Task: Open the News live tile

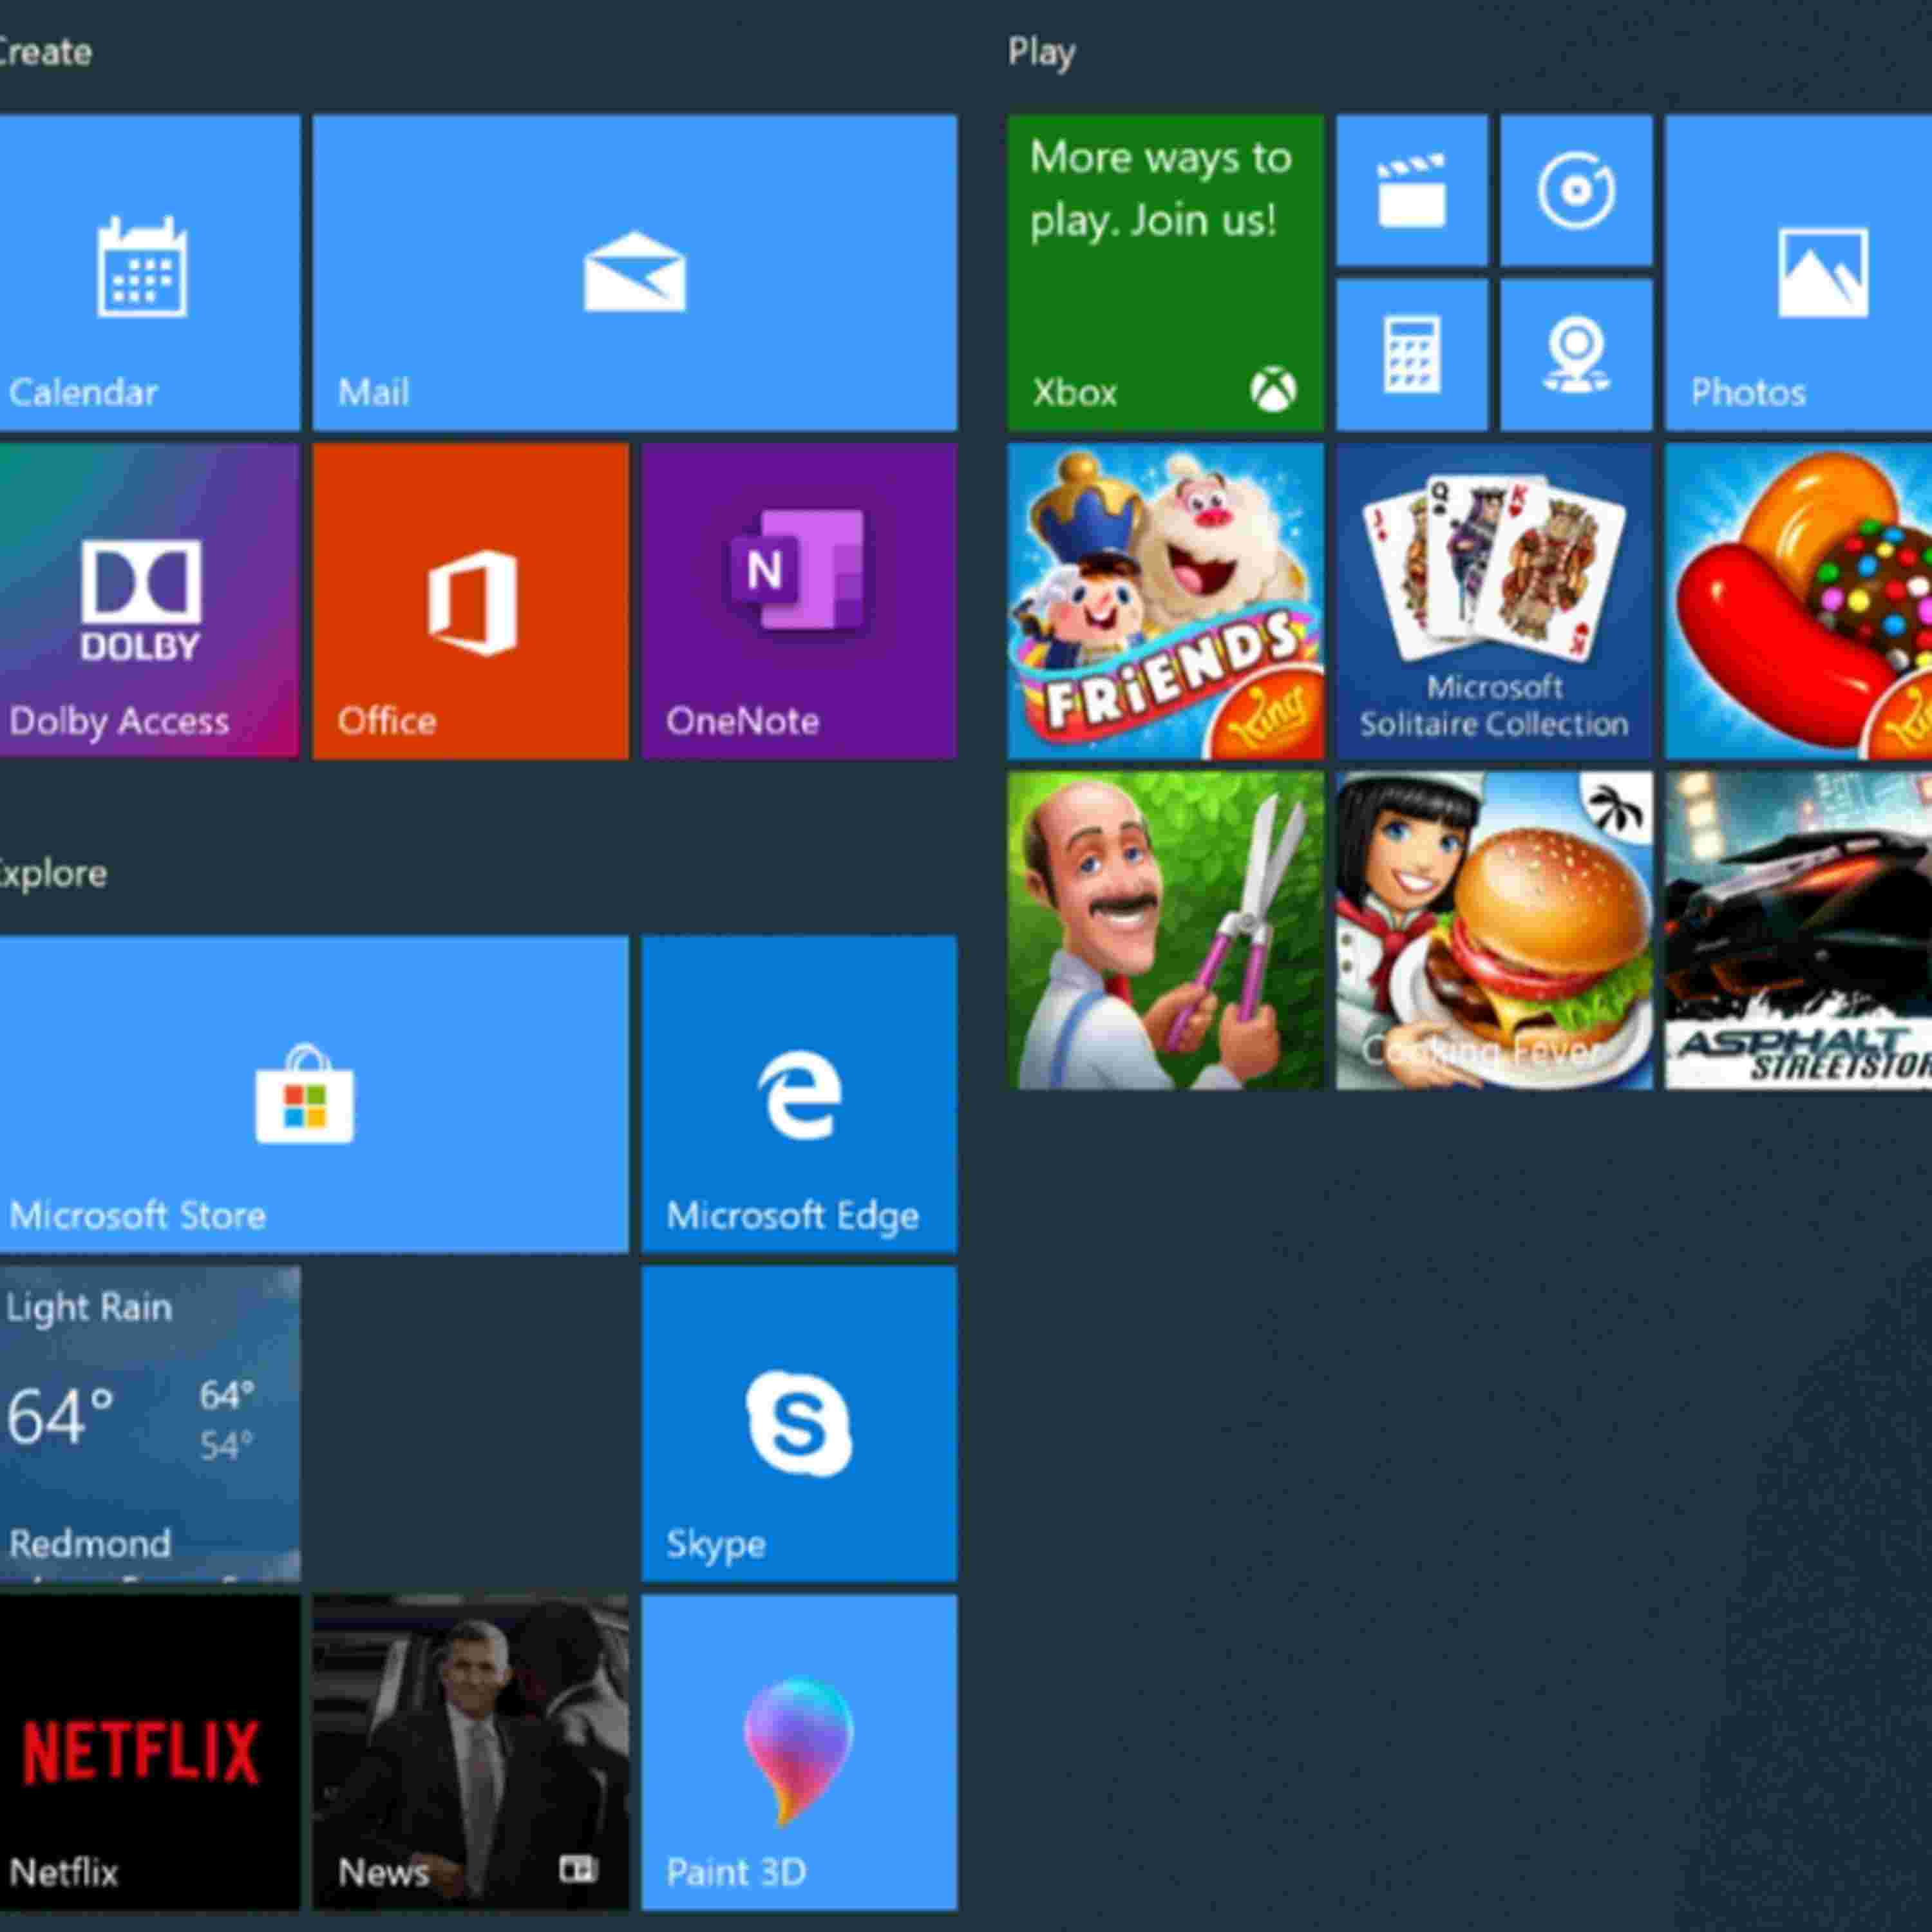Action: pos(470,1752)
